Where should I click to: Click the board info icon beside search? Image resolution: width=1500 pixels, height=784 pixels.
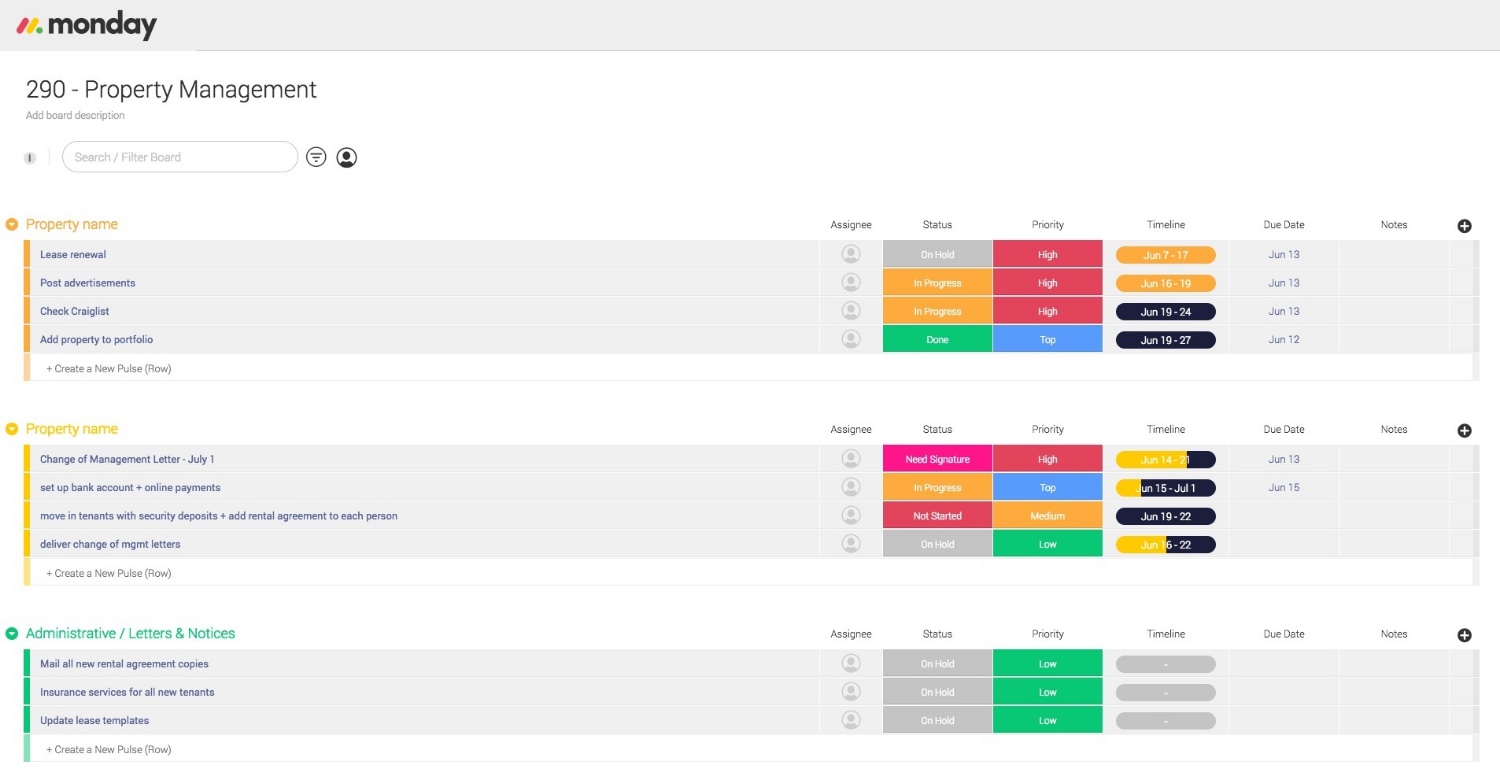coord(30,158)
